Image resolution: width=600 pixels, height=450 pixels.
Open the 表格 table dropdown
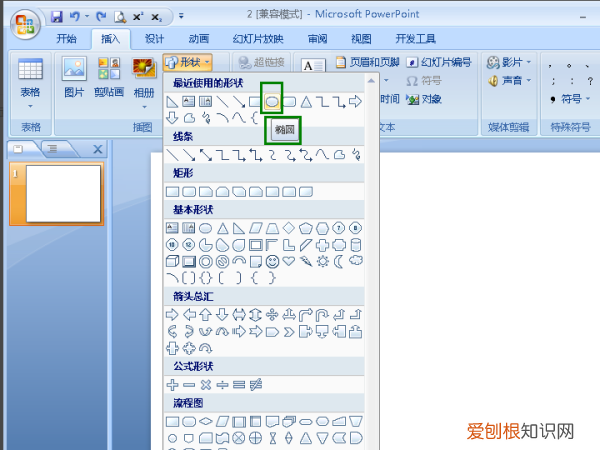click(x=30, y=80)
